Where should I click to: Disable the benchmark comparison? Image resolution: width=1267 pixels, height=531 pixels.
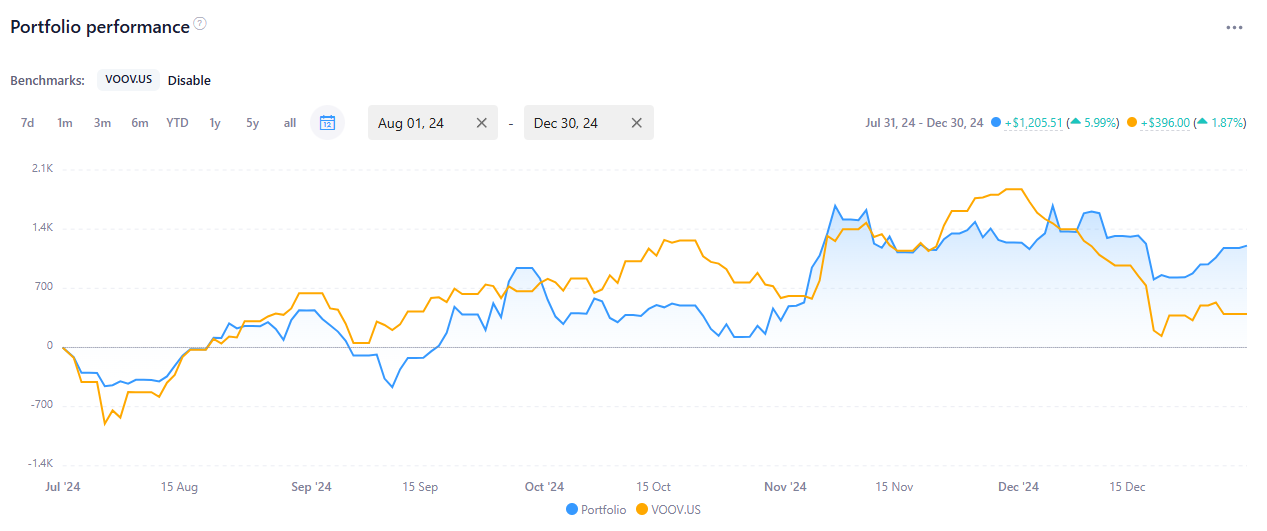[x=189, y=80]
